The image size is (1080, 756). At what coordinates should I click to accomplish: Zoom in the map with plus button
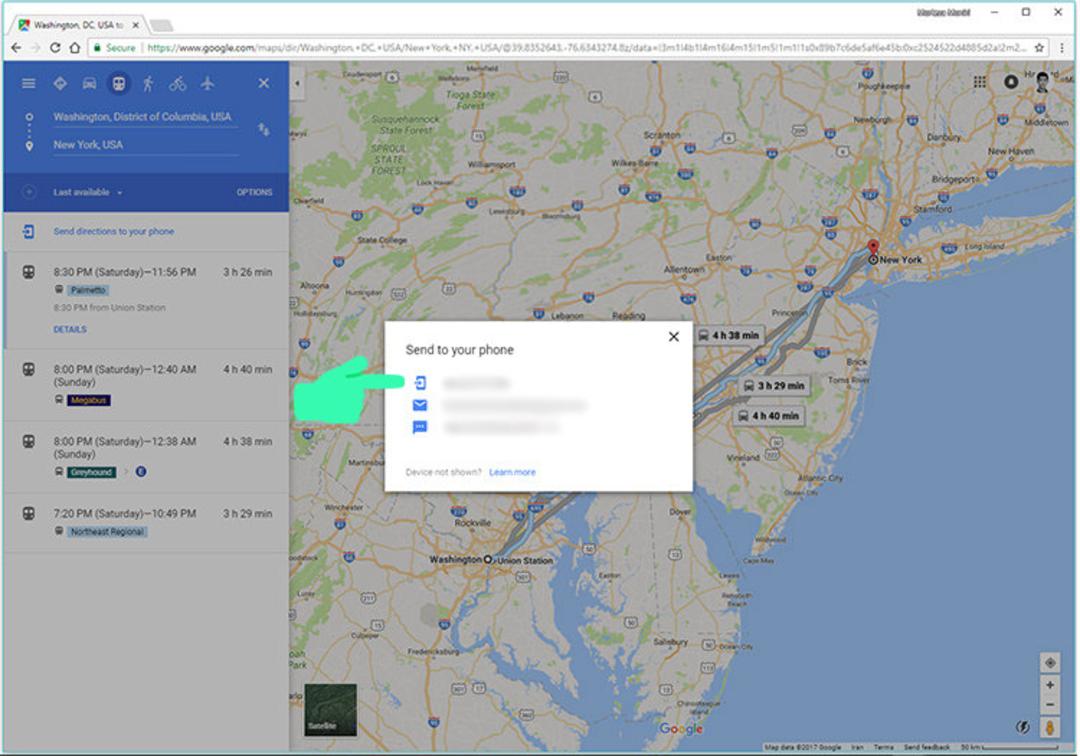pyautogui.click(x=1050, y=685)
